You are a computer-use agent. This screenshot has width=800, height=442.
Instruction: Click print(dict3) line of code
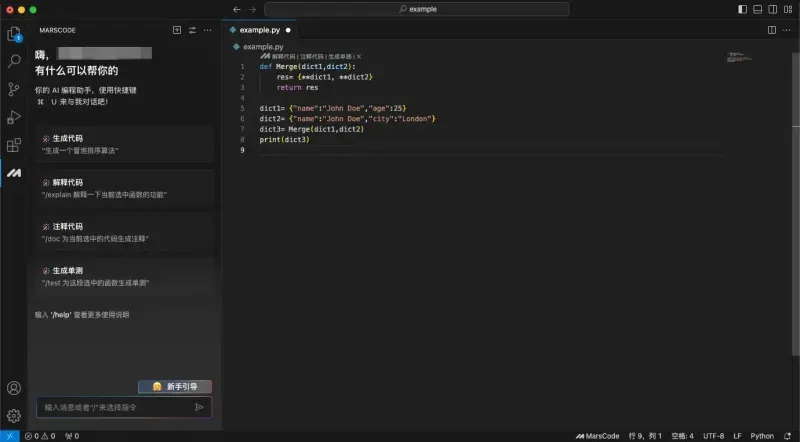pos(284,139)
